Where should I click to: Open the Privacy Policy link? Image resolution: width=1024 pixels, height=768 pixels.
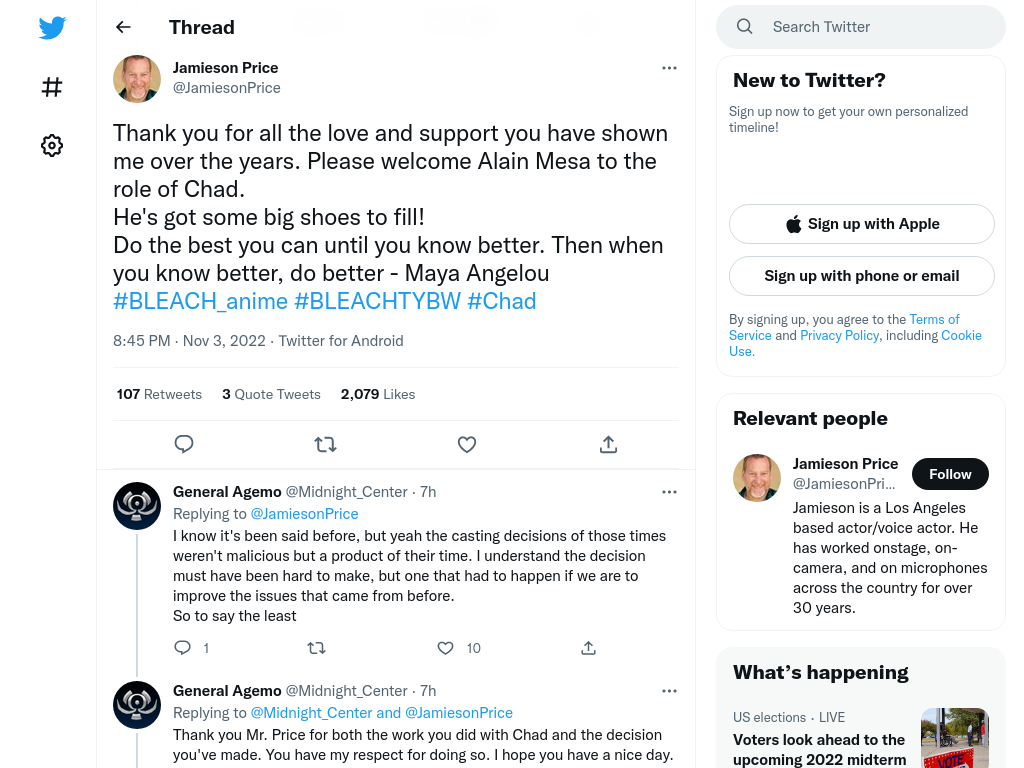(x=840, y=335)
